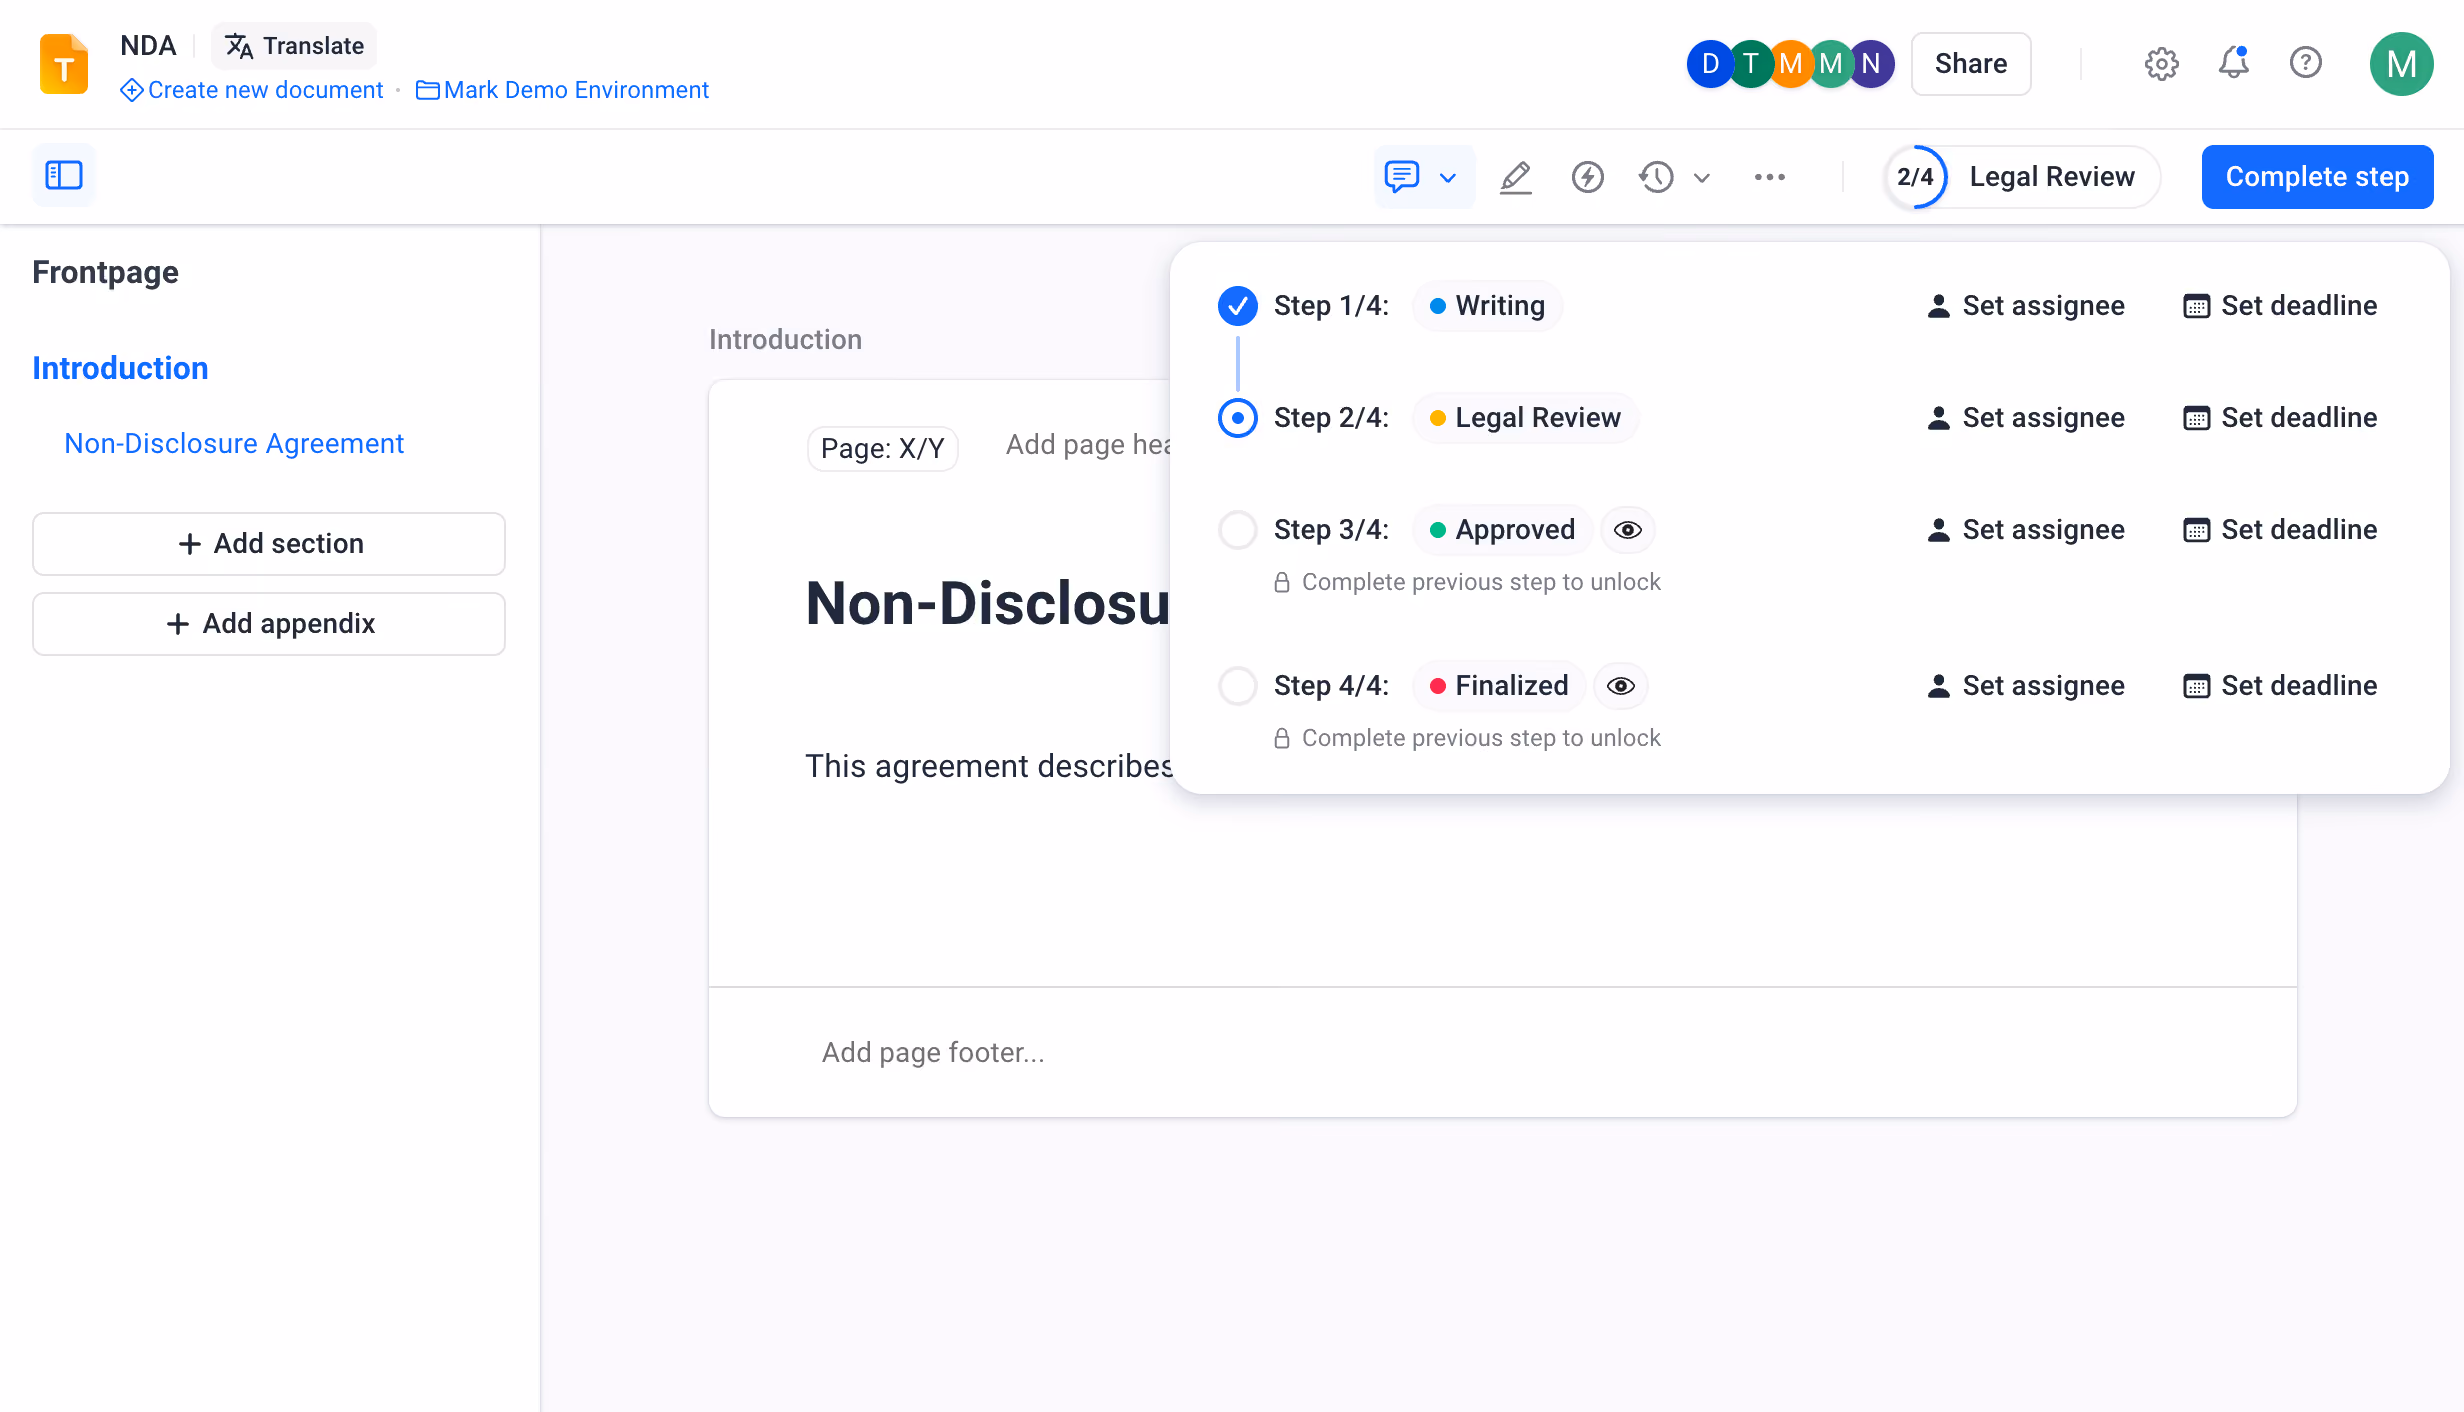Screen dimensions: 2464x1412
Task: Click the Complete step button
Action: click(x=2317, y=177)
